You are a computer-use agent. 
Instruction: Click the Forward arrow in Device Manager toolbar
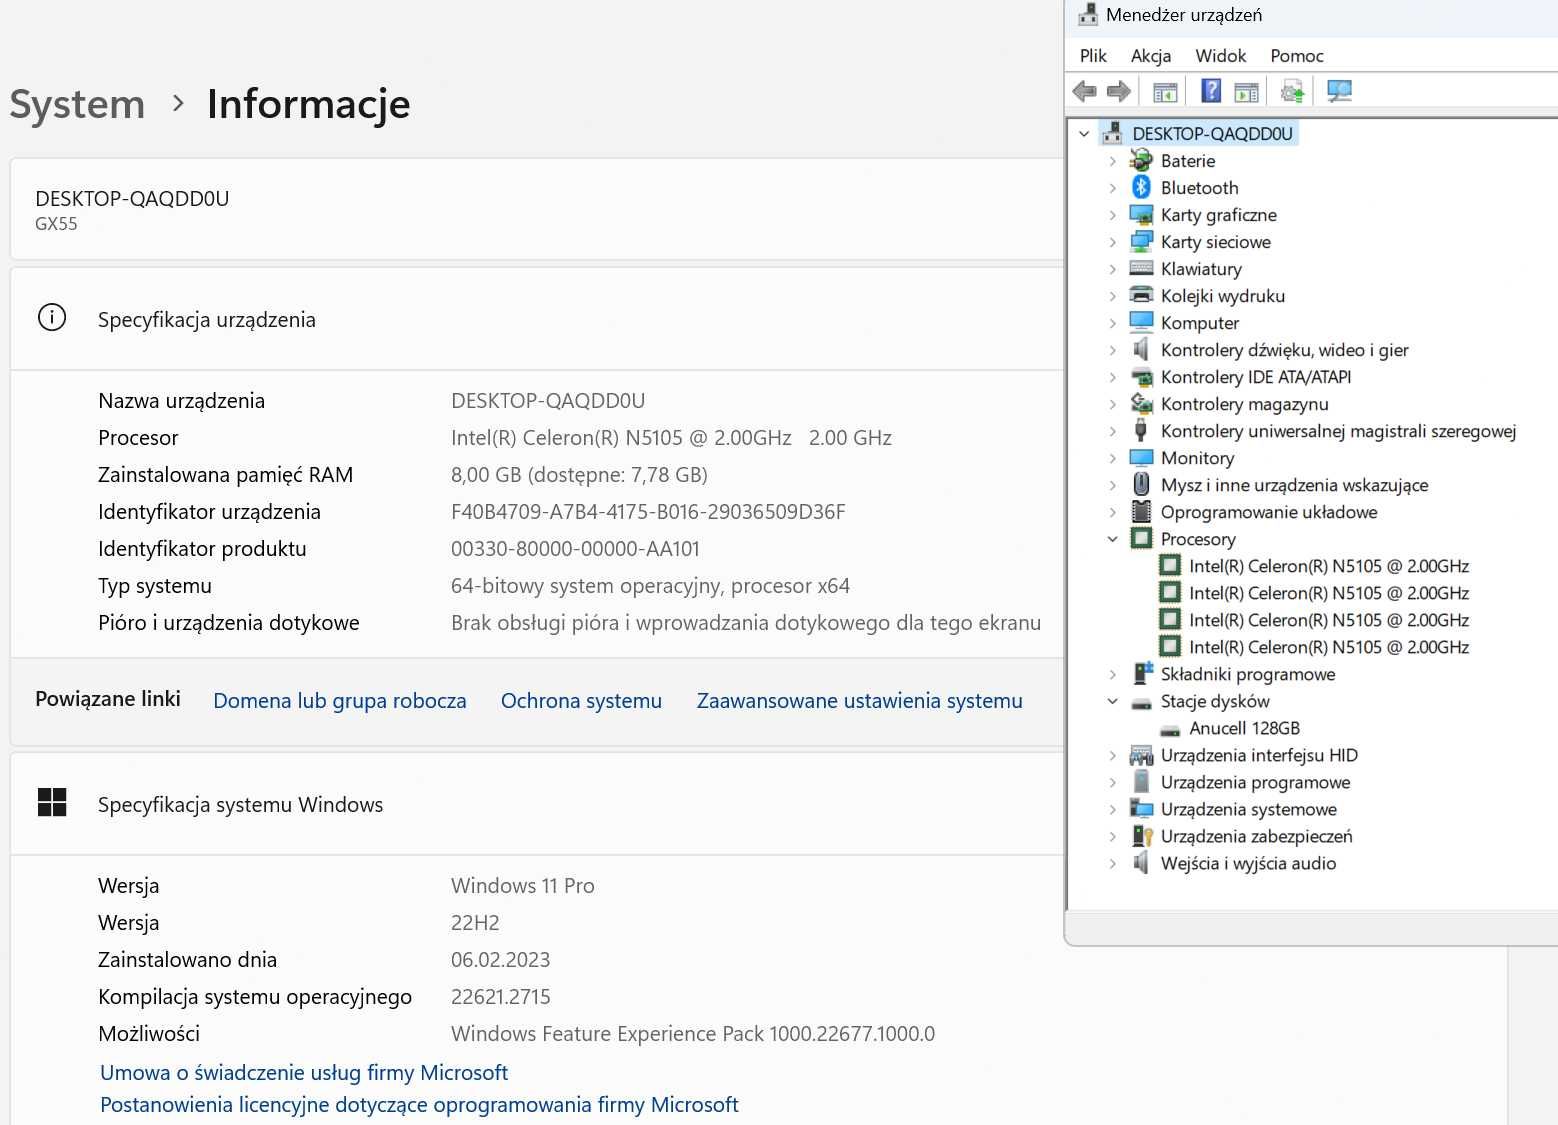1119,92
